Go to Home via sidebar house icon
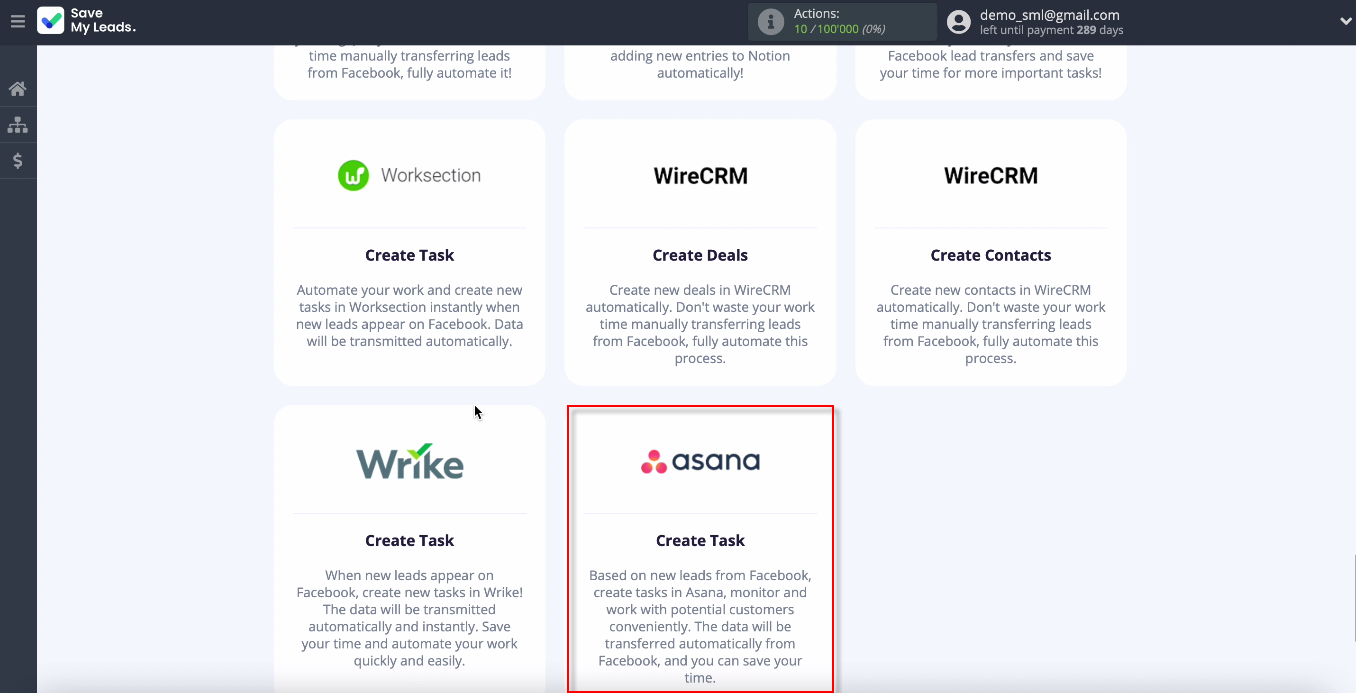This screenshot has height=693, width=1356. [17, 89]
